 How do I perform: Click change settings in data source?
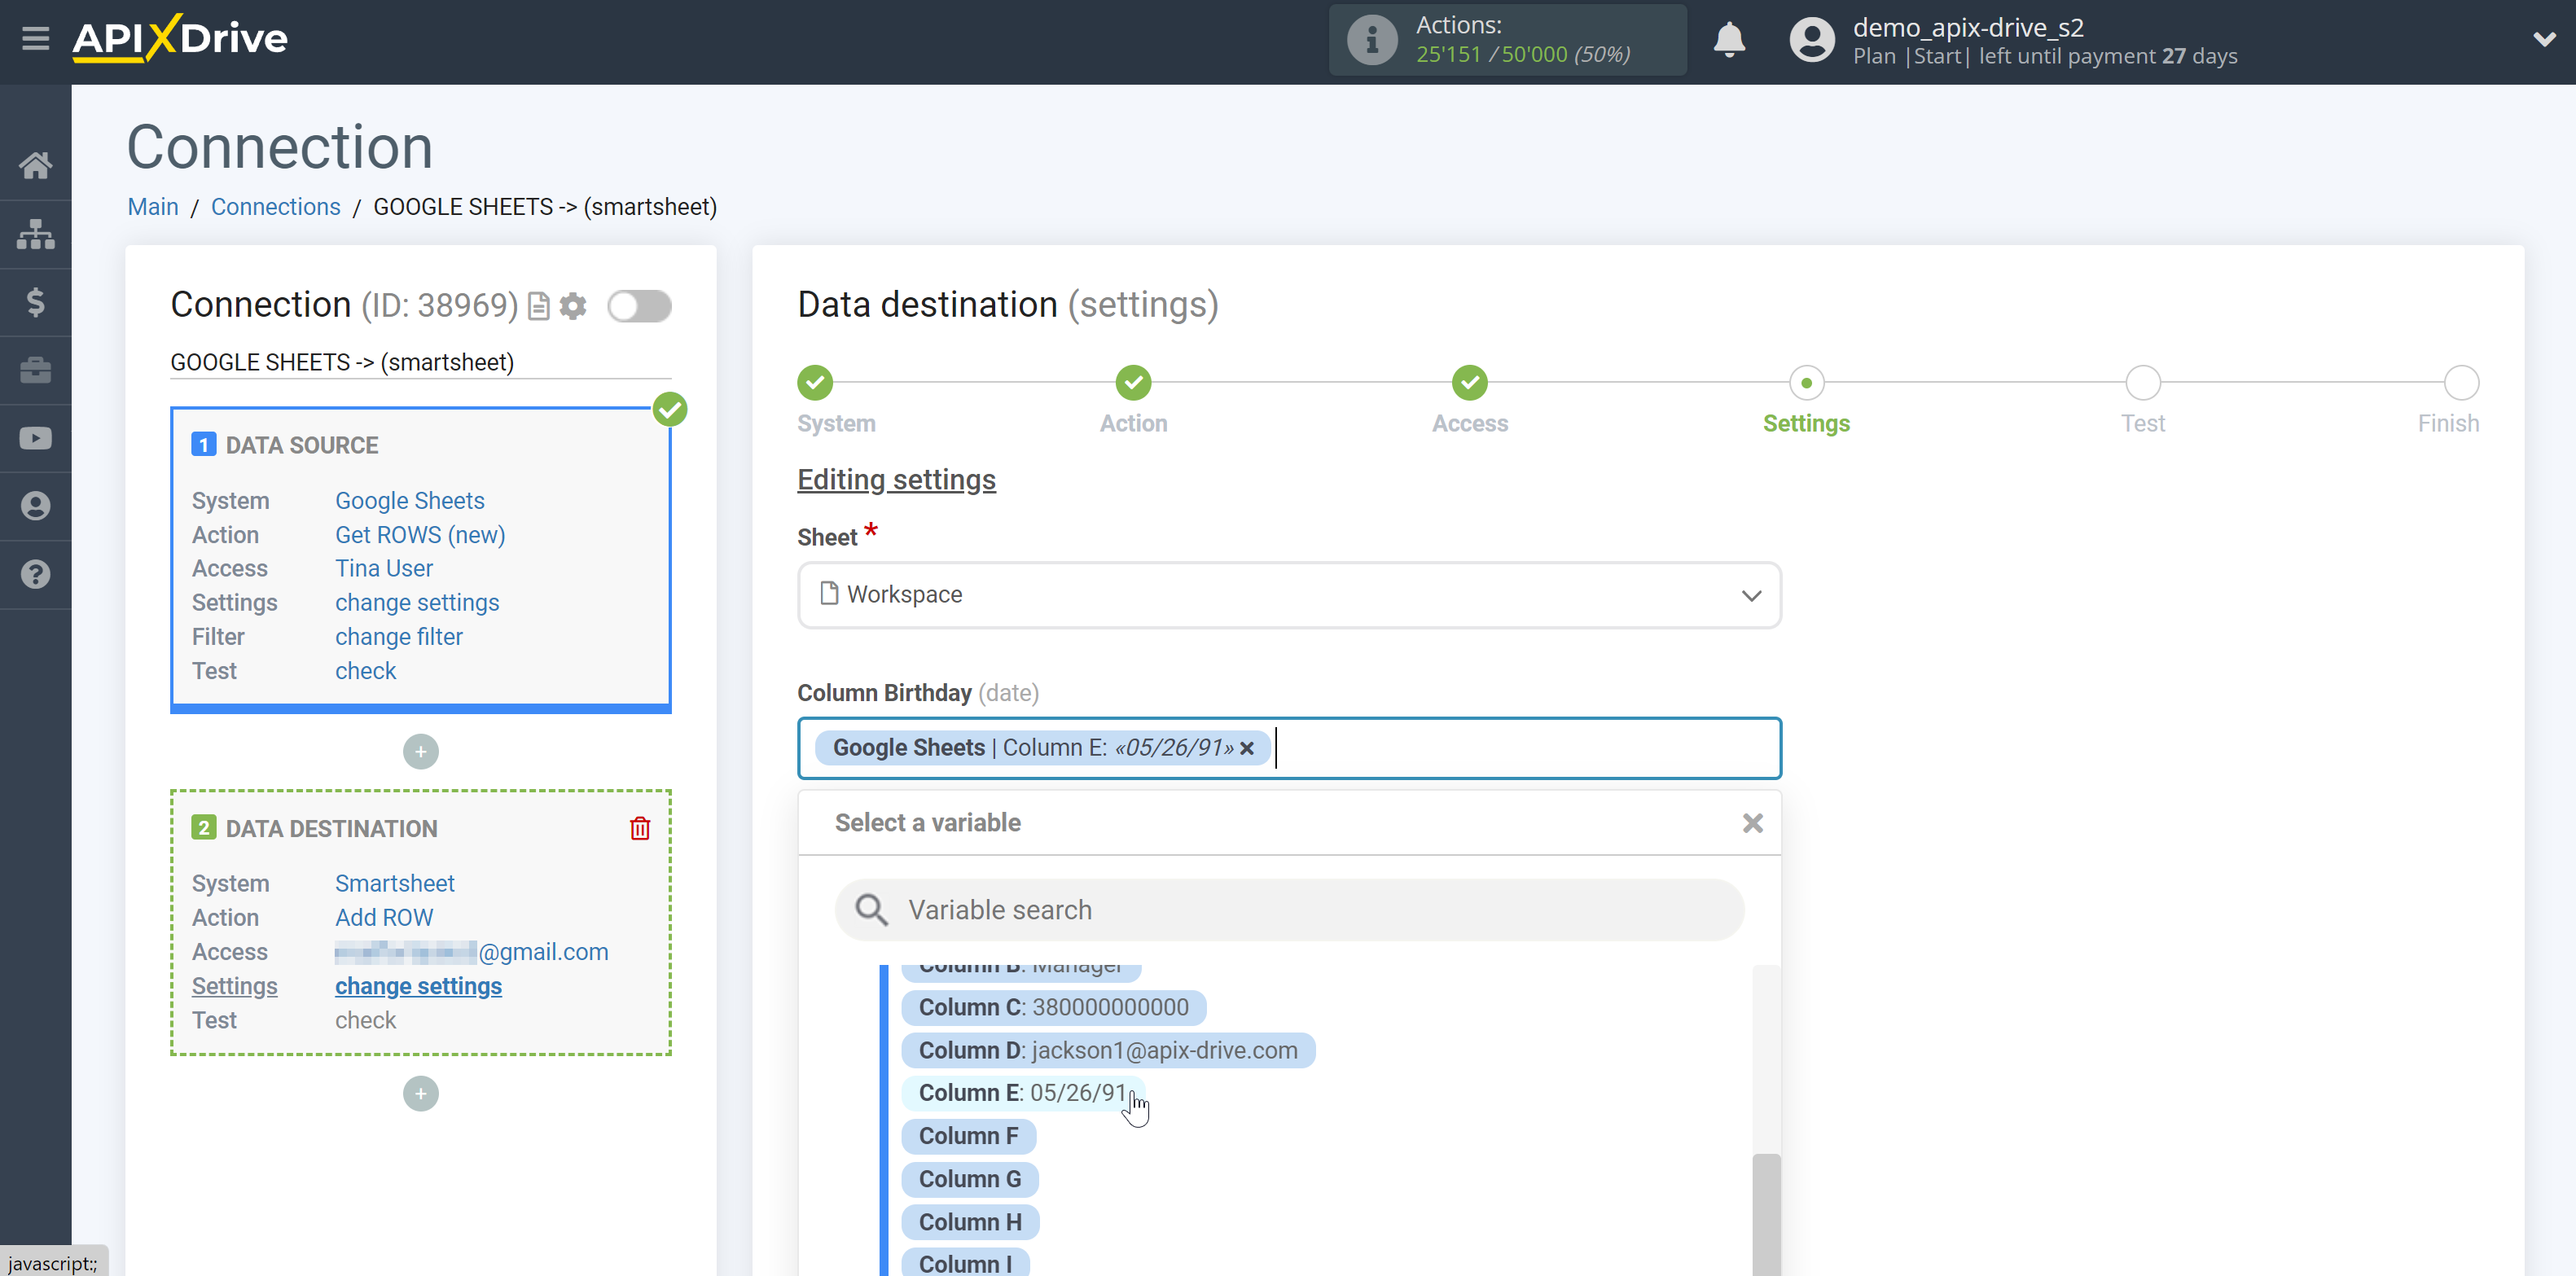pyautogui.click(x=417, y=603)
